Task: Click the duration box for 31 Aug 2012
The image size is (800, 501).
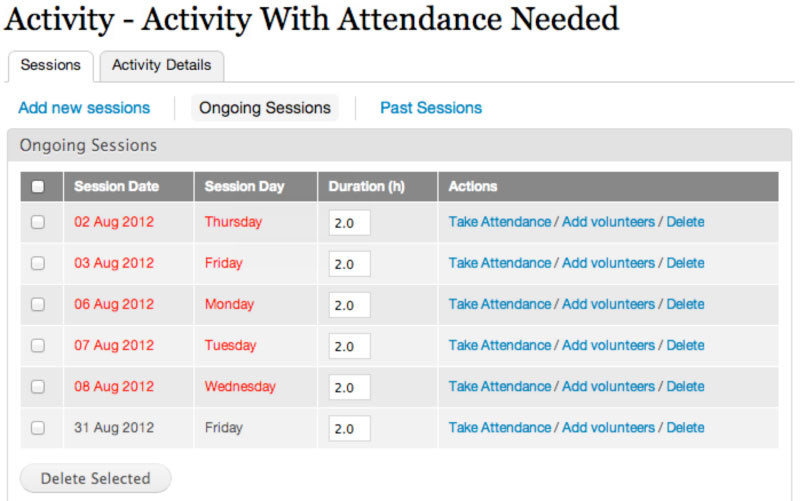Action: 349,429
